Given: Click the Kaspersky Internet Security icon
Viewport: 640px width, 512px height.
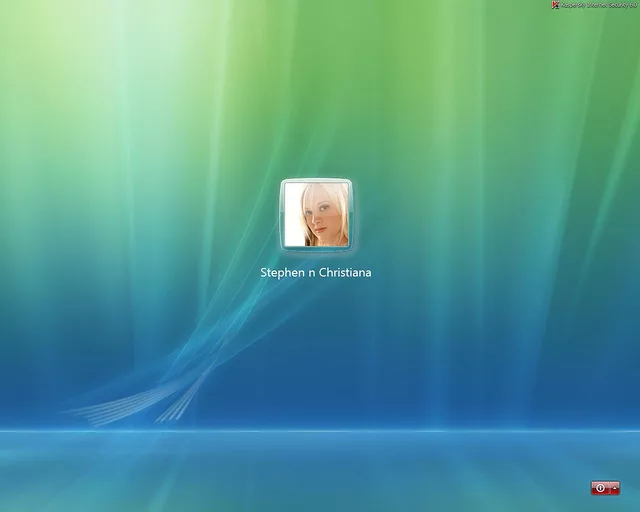Looking at the screenshot, I should point(555,5).
